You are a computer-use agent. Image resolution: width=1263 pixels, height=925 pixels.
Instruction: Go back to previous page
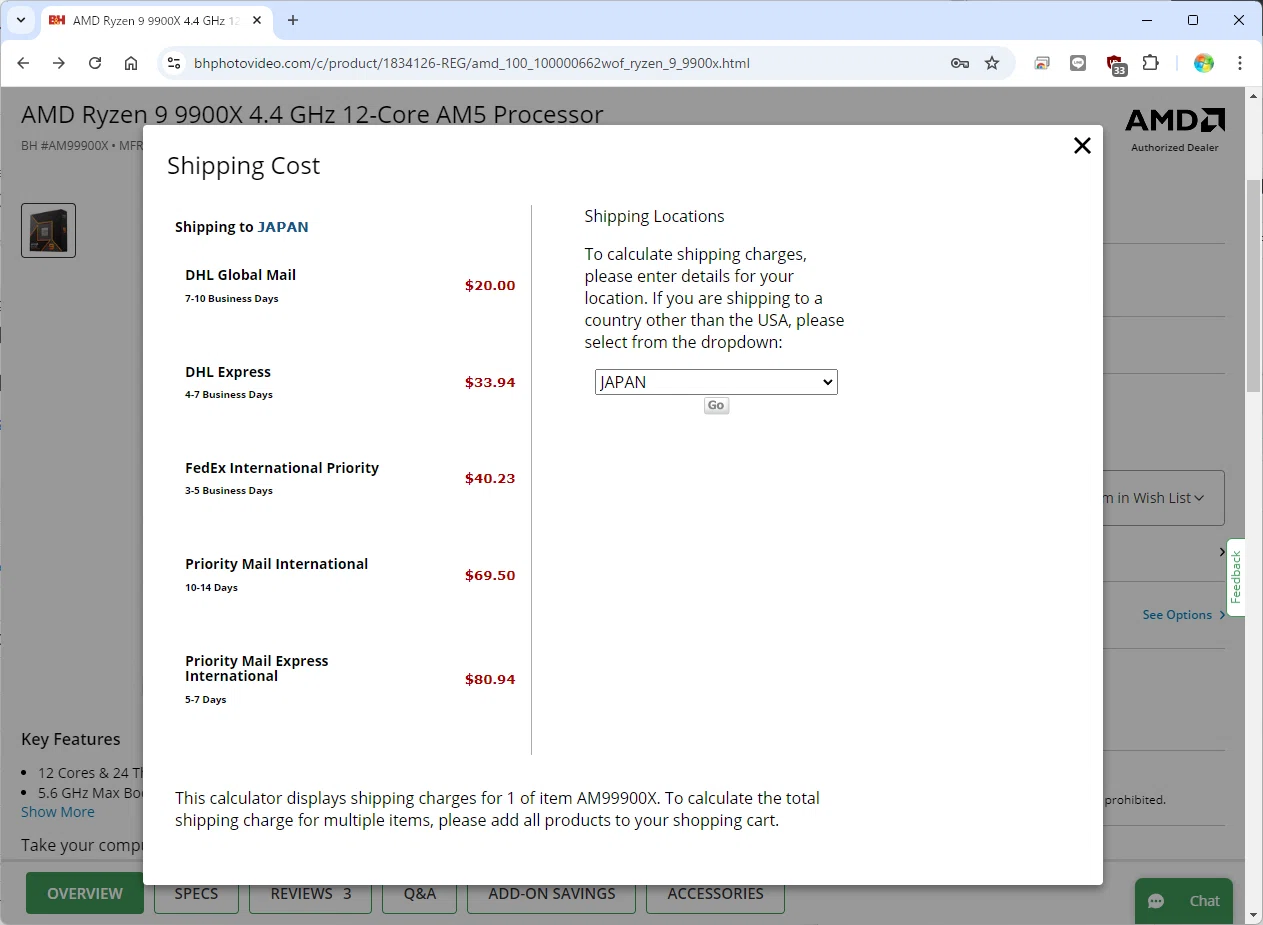coord(24,63)
